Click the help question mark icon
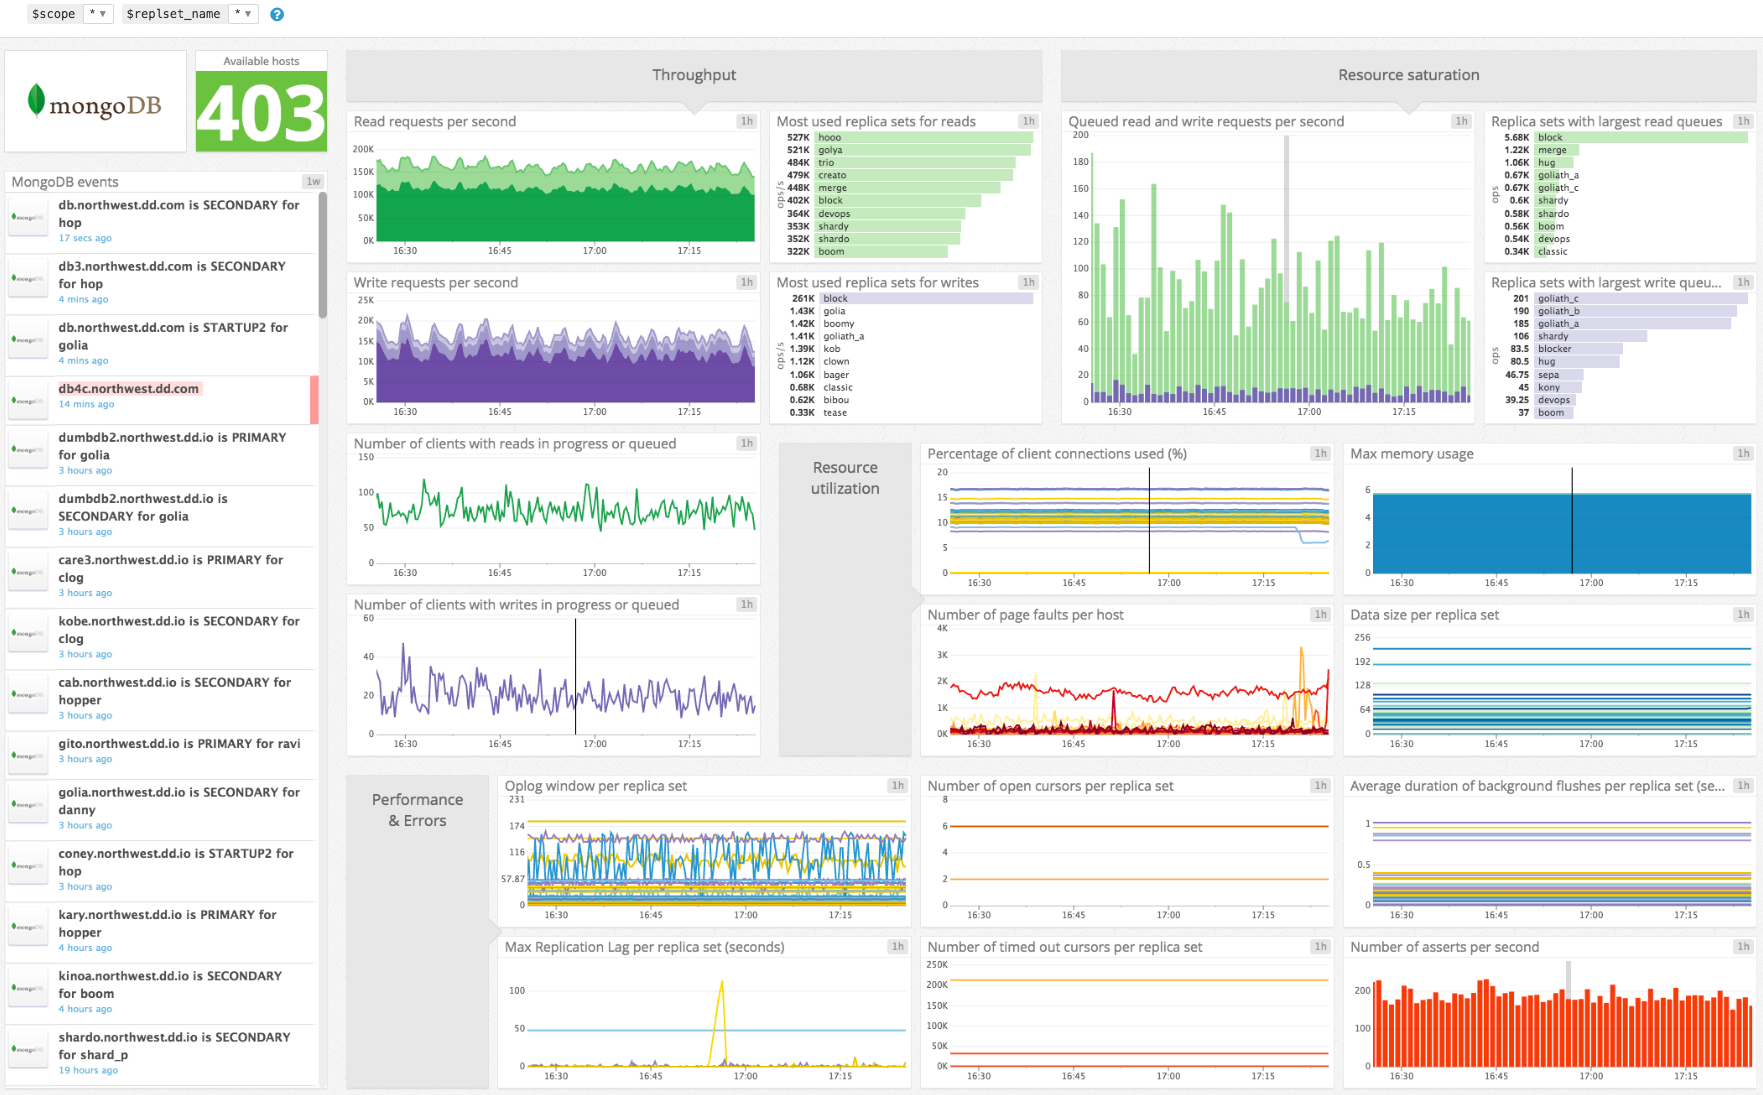 click(x=276, y=14)
